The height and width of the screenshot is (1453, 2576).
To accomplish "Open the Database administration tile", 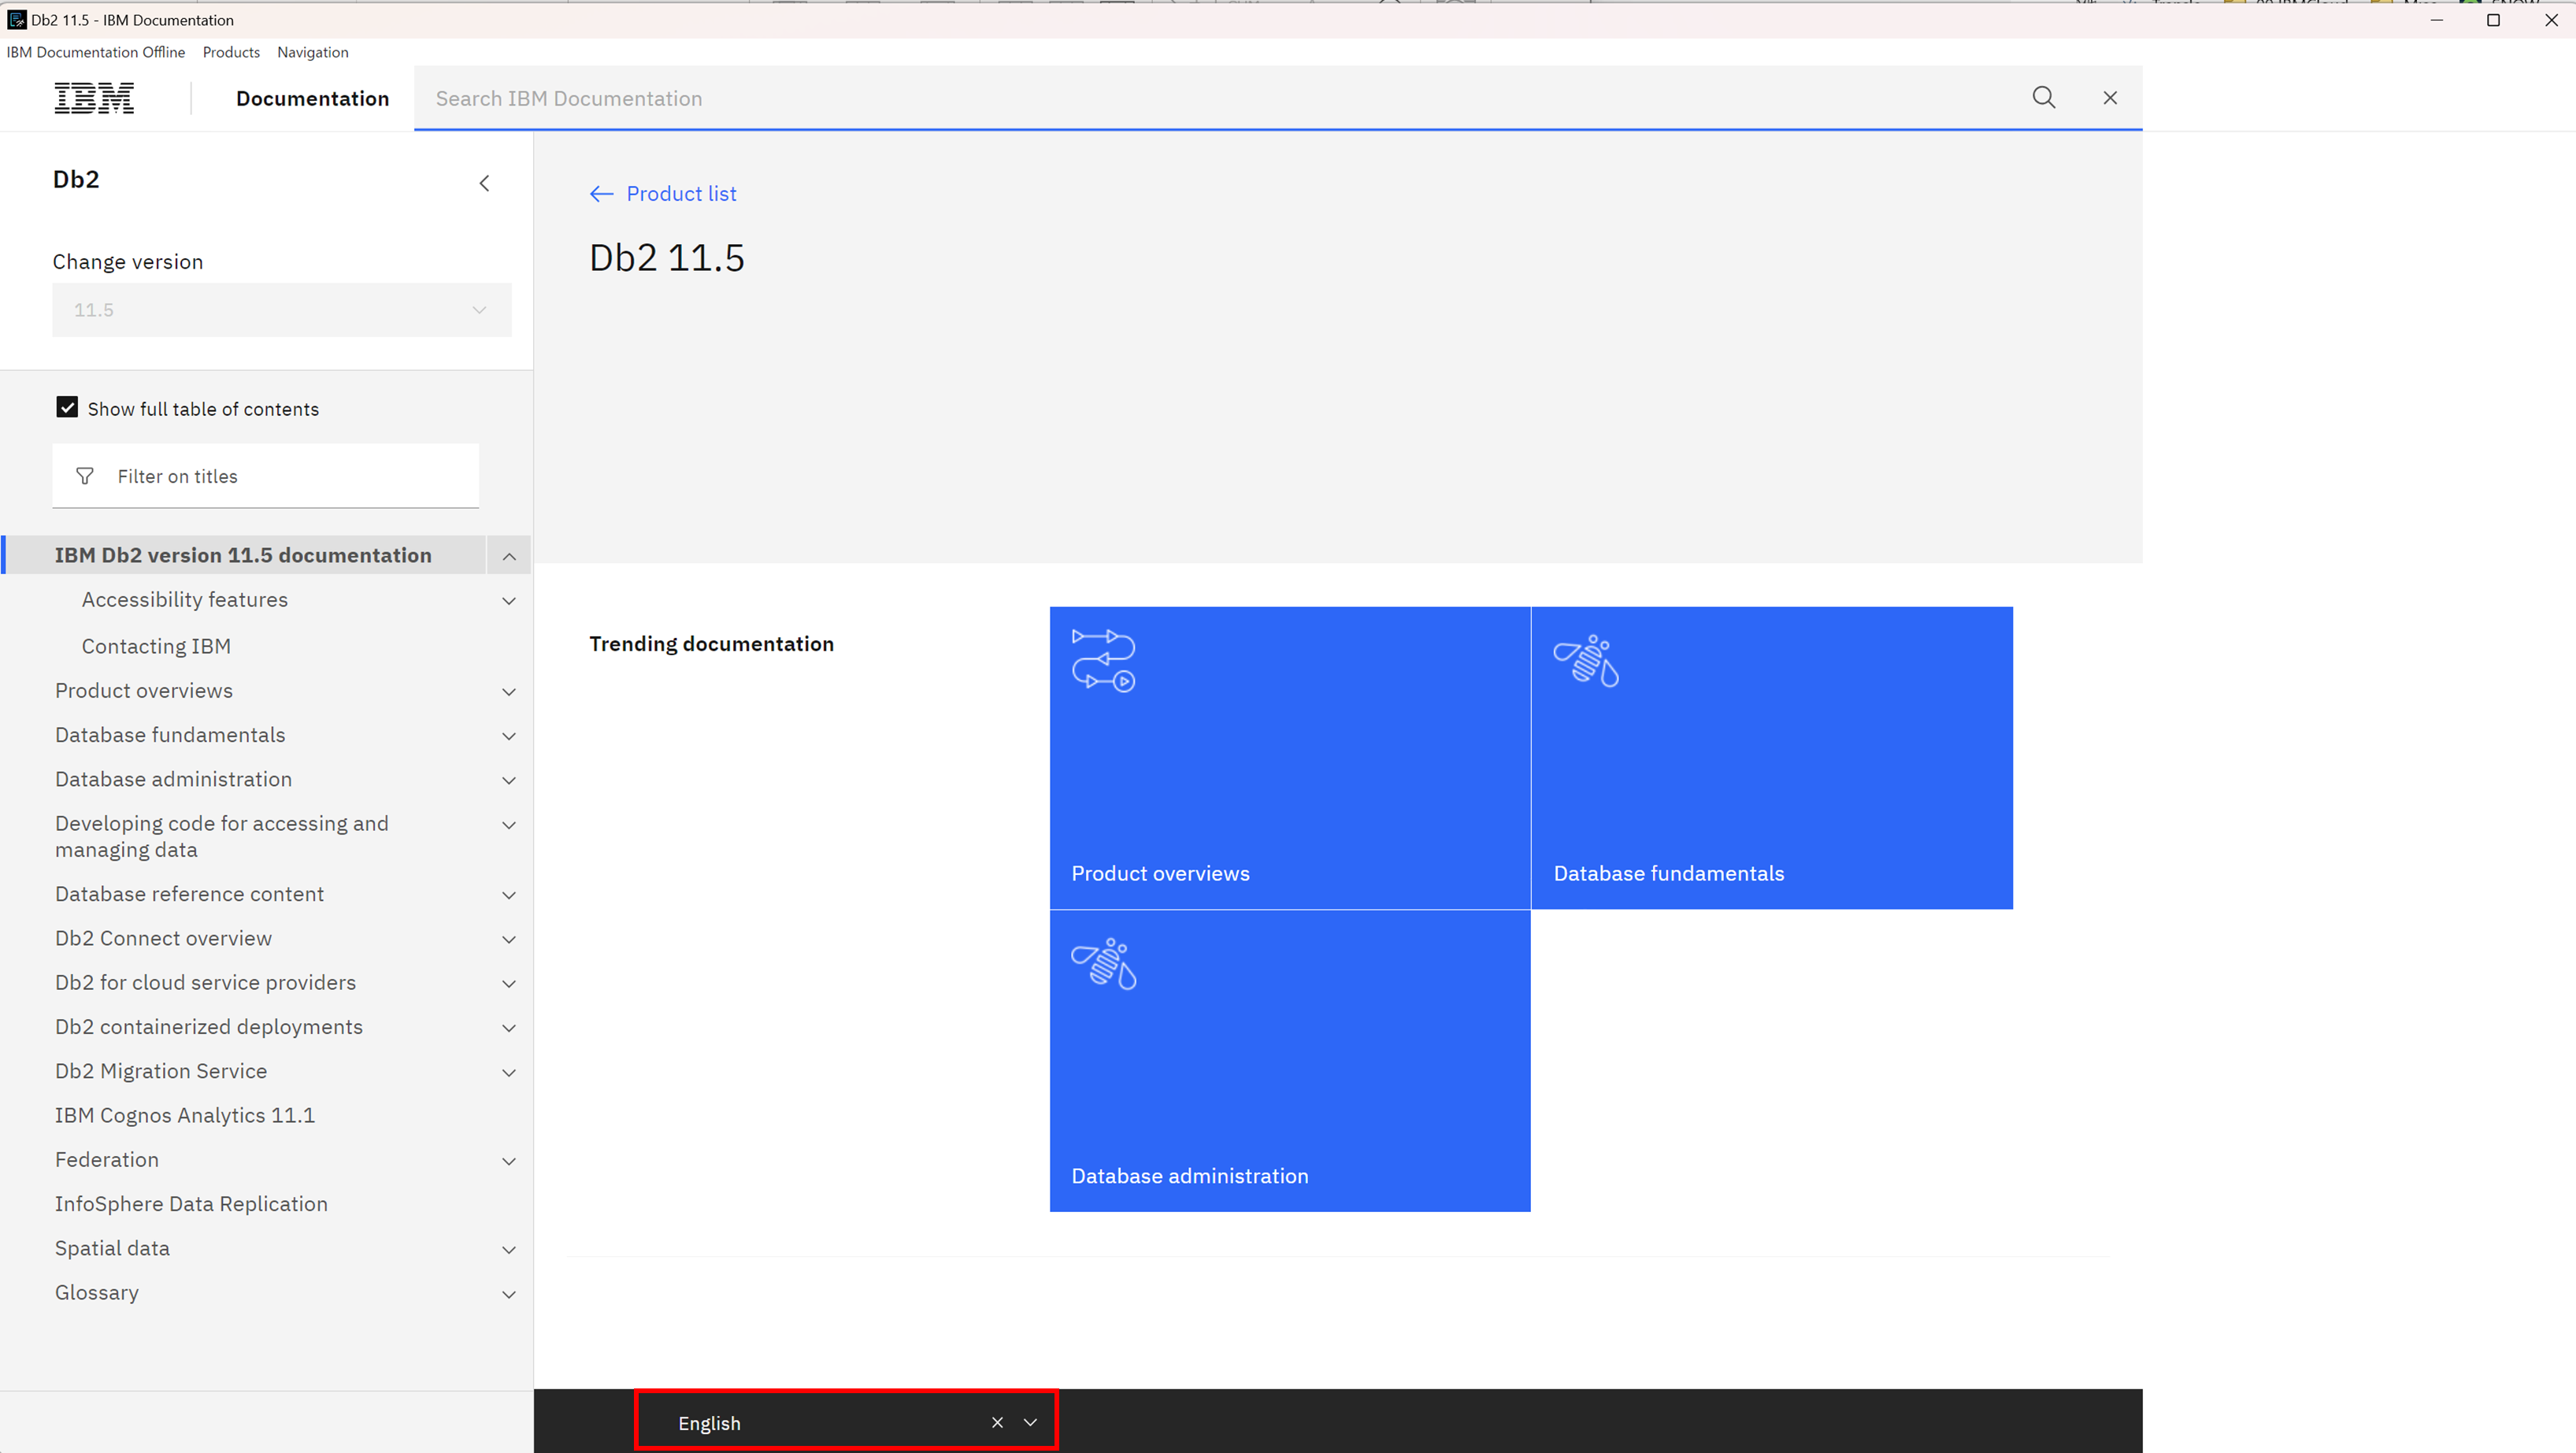I will 1289,1060.
